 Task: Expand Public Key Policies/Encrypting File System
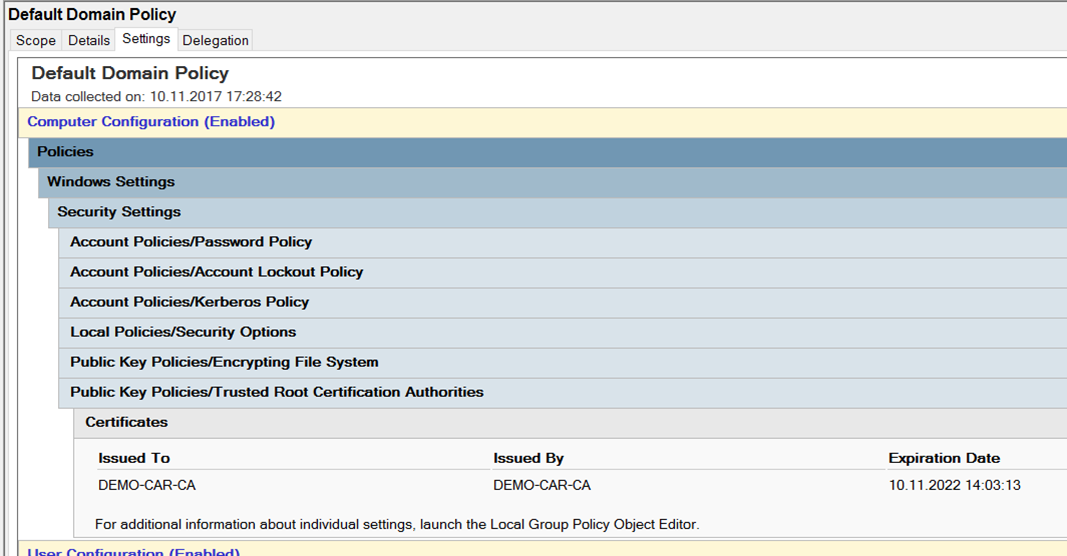(x=224, y=362)
